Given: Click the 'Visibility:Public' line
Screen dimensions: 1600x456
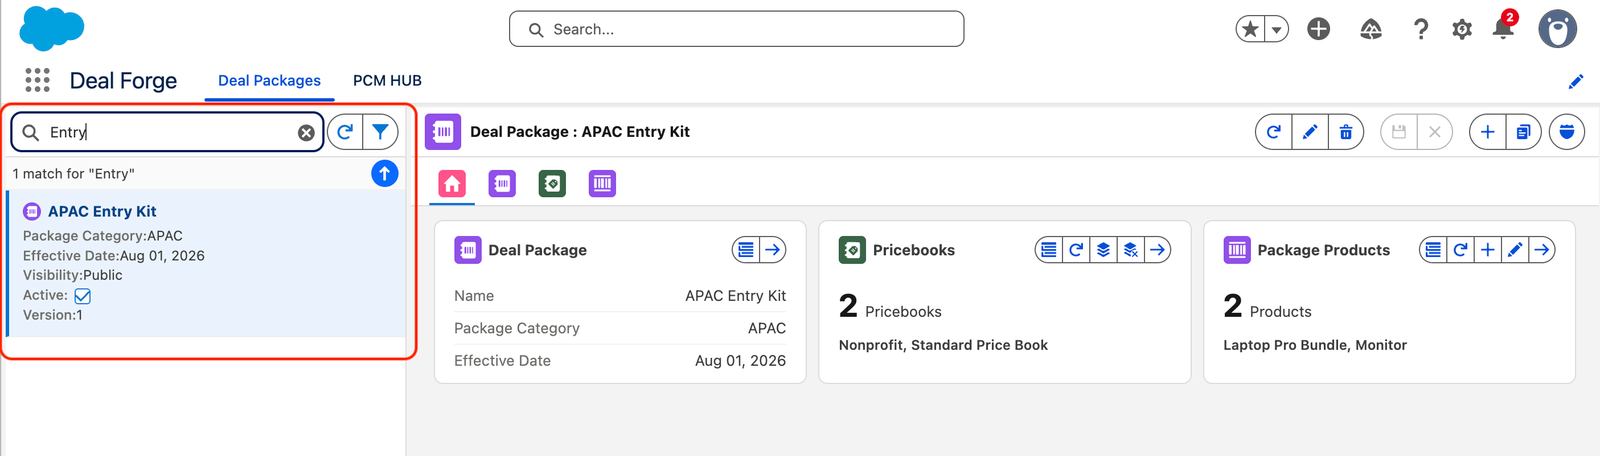Looking at the screenshot, I should tap(73, 275).
